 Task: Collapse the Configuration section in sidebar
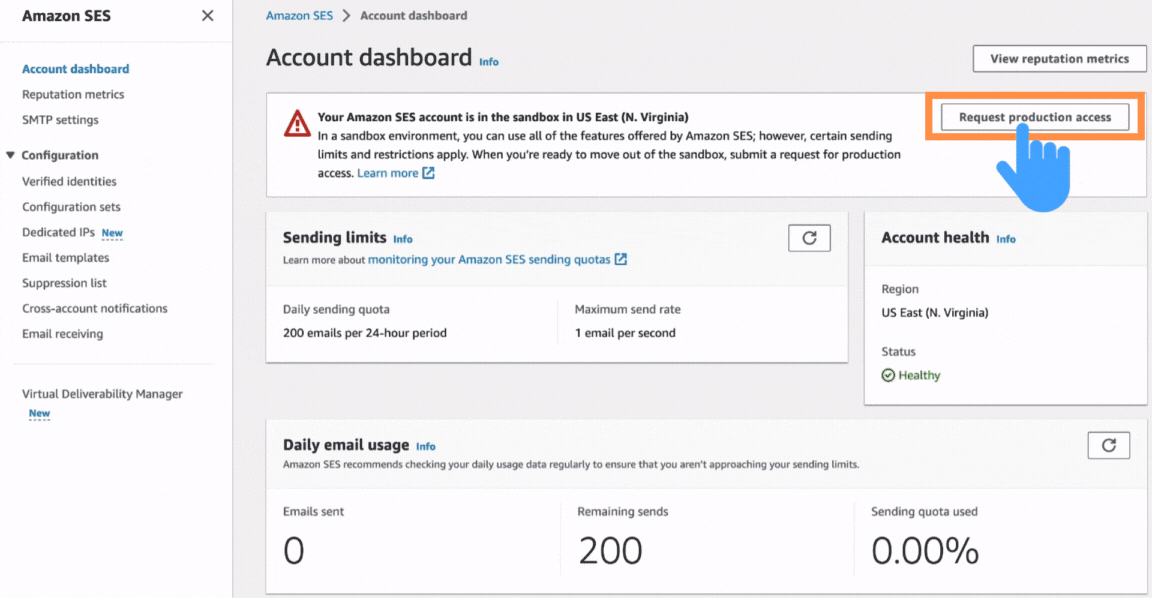coord(10,155)
